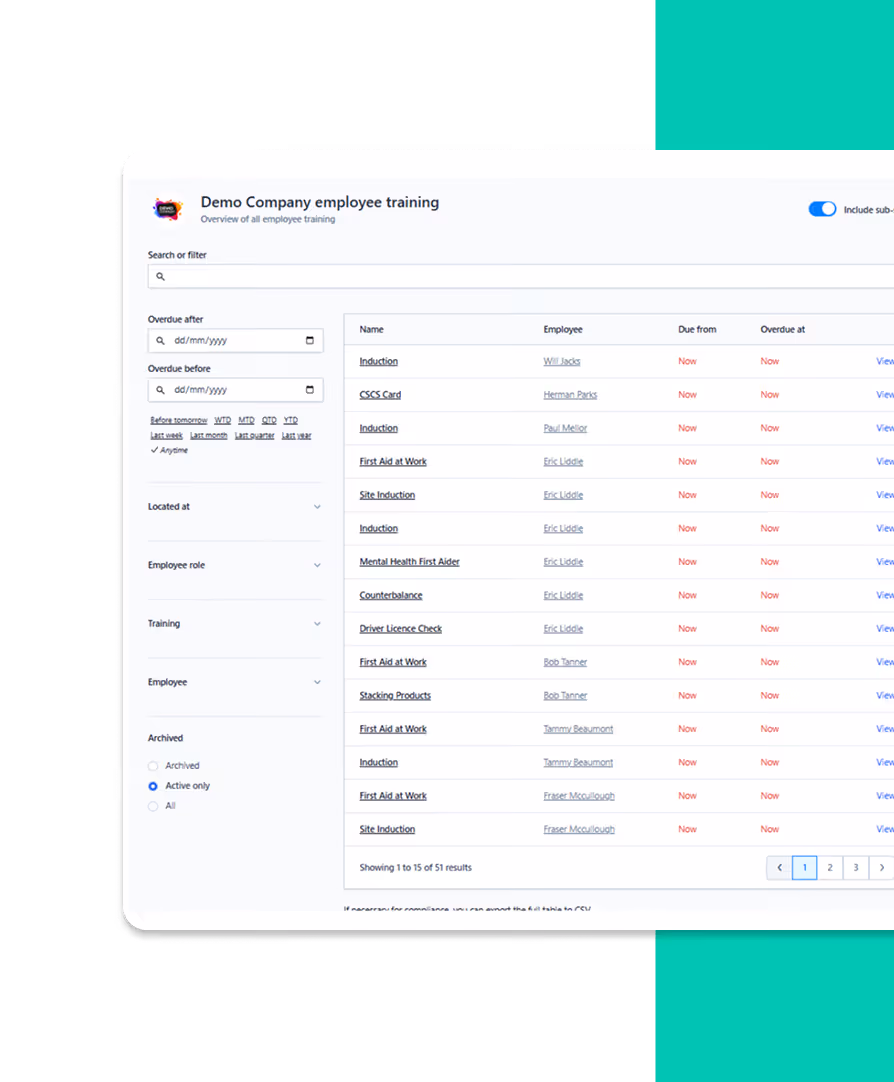Open Paul Mellor employee link
894x1082 pixels.
[565, 428]
